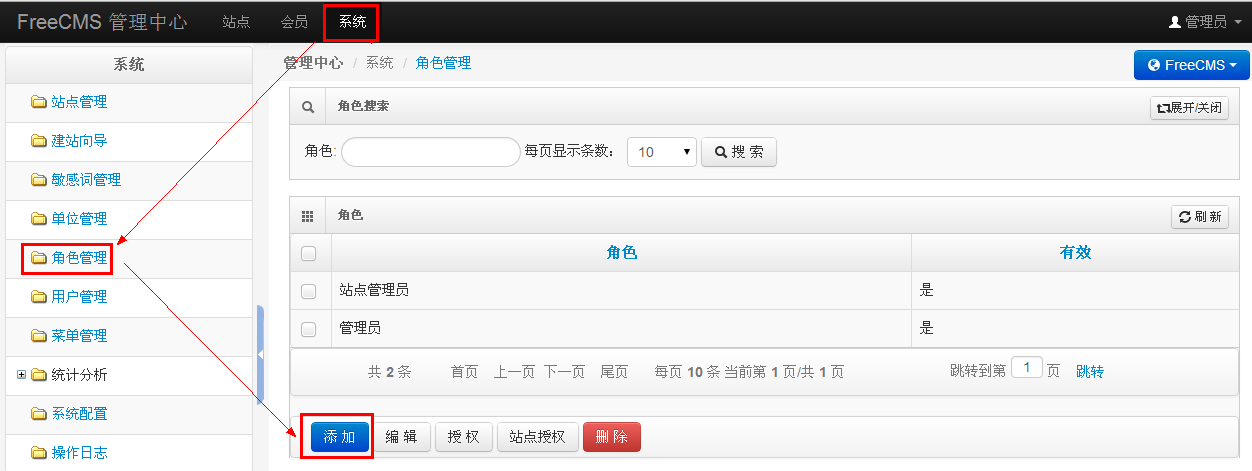Viewport: 1252px width, 471px height.
Task: Open the FreeCMS site dropdown button
Action: pos(1191,65)
